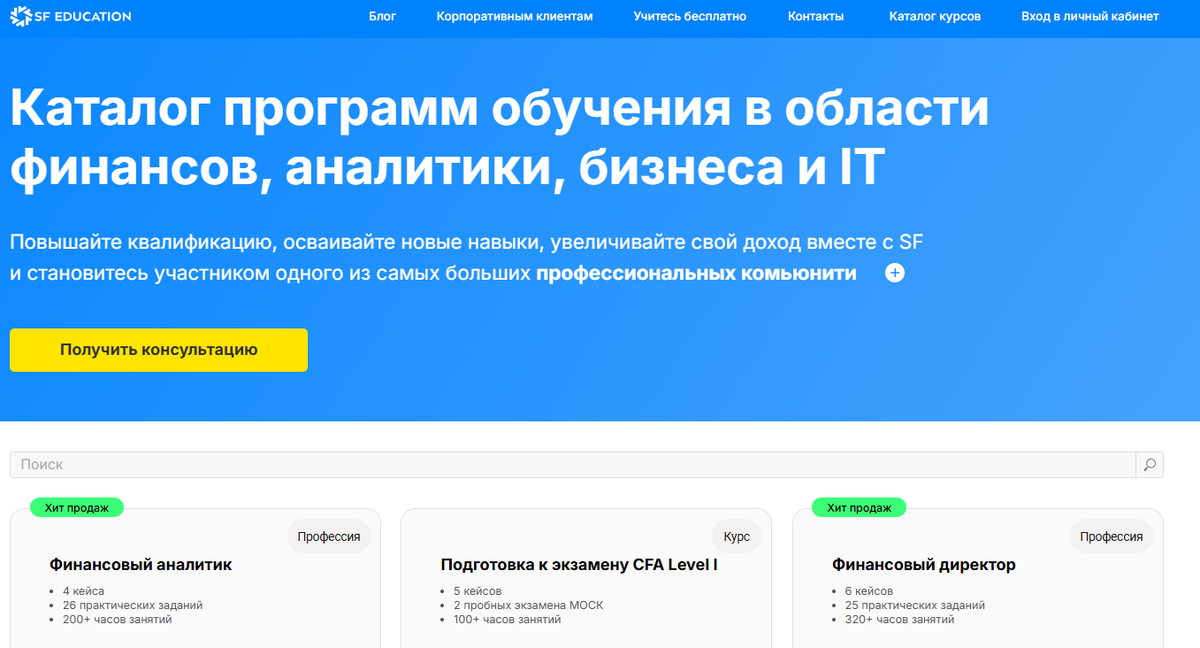
Task: Click '200+ часов занятий' text
Action: click(x=117, y=619)
